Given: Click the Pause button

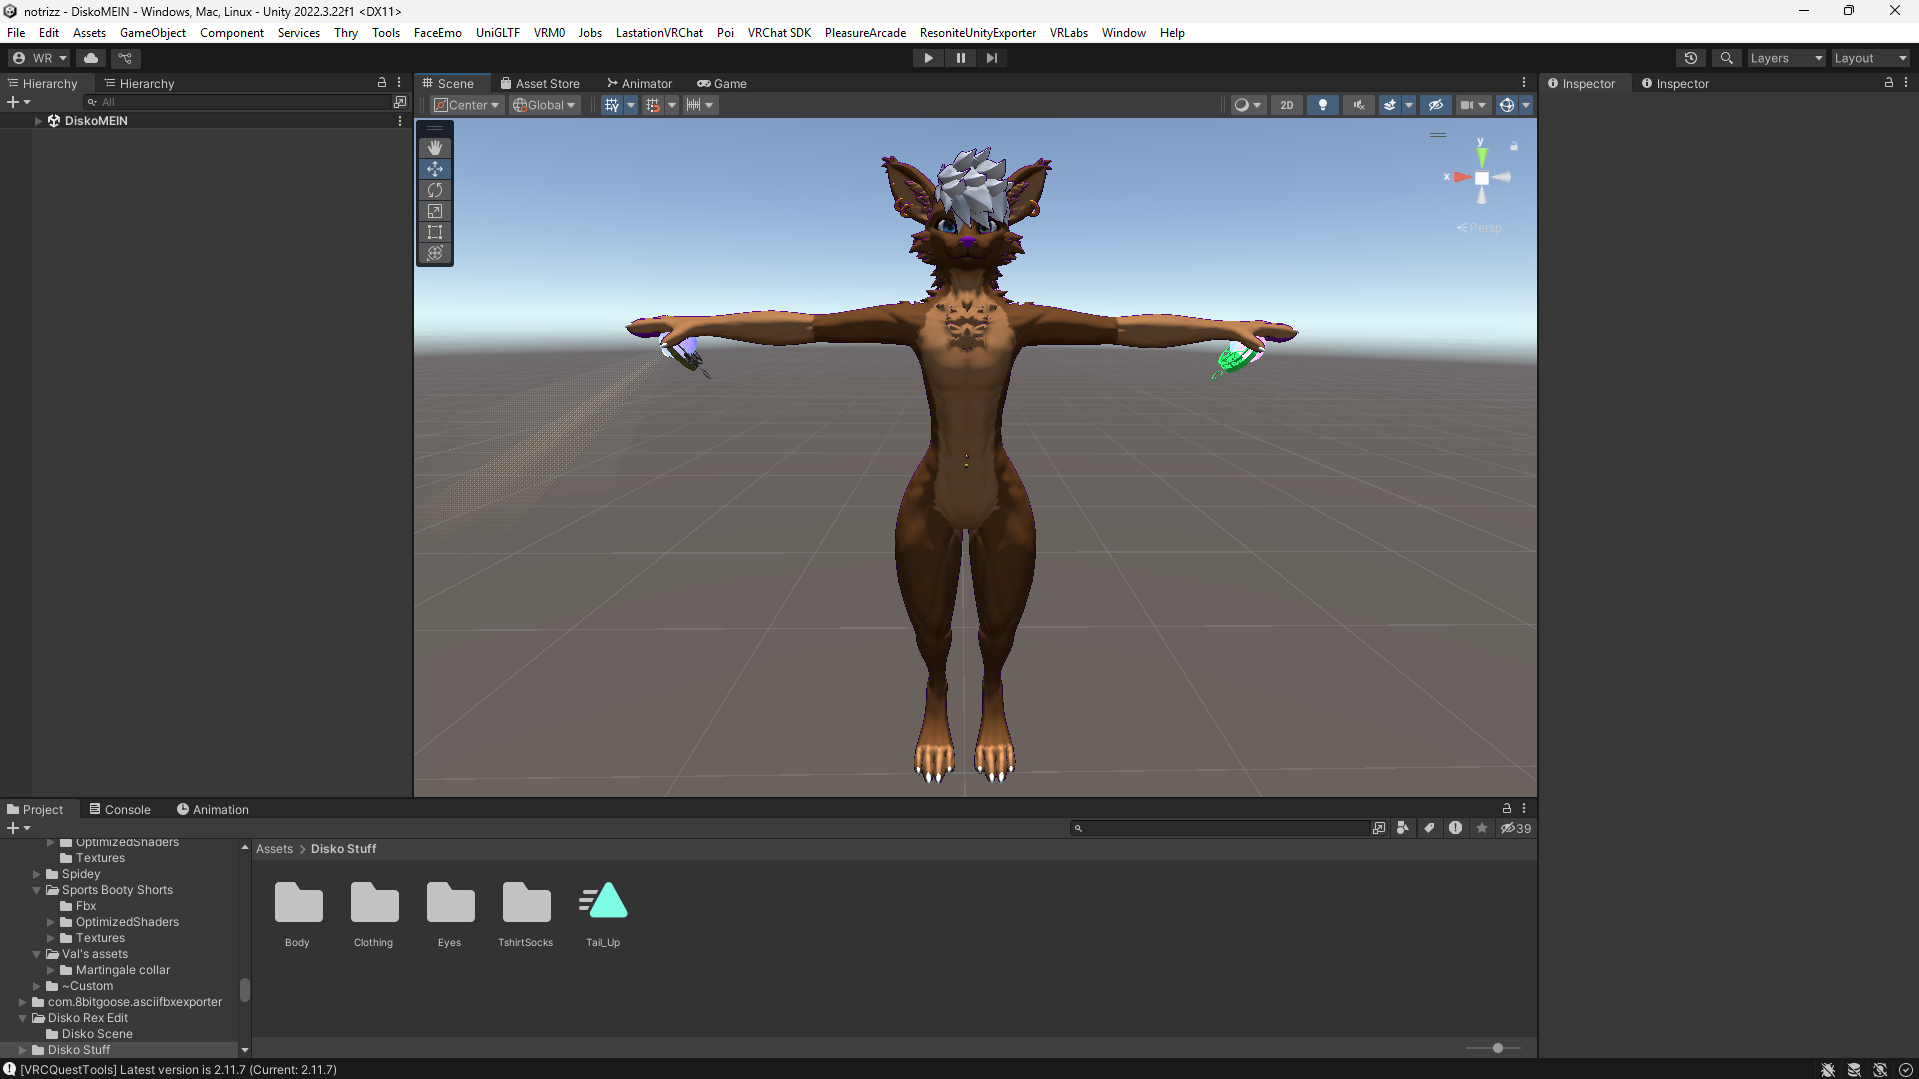Looking at the screenshot, I should [960, 58].
